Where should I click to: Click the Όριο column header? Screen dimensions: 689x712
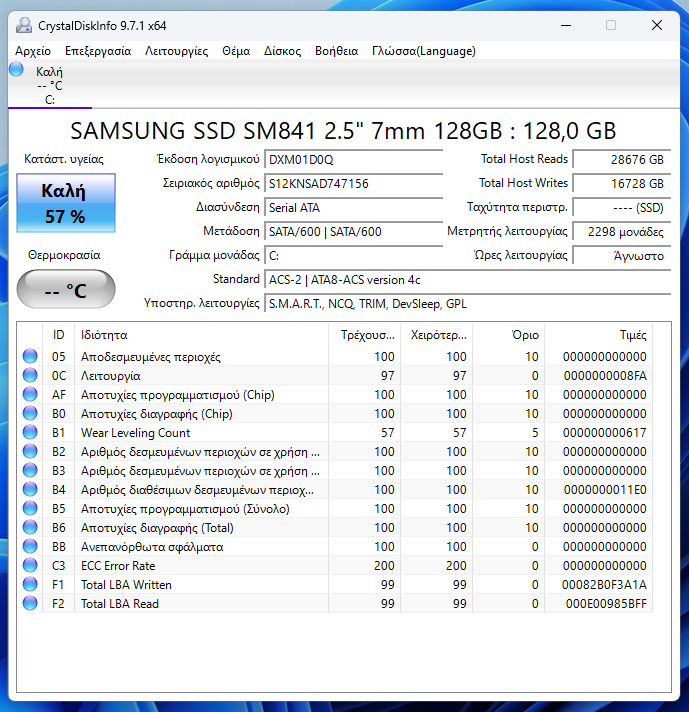(509, 335)
